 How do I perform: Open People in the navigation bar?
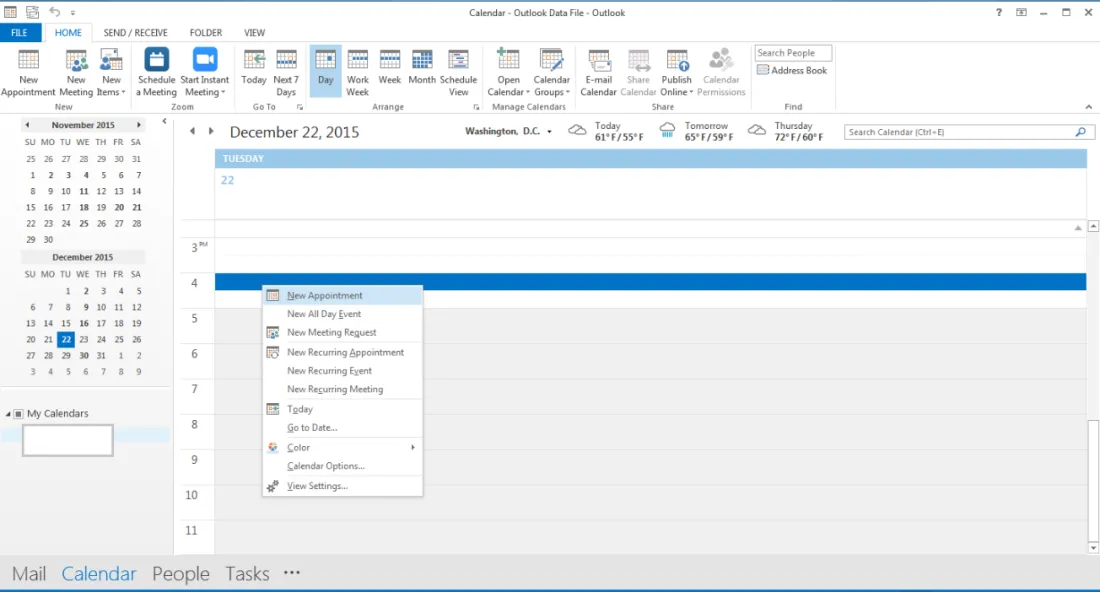(x=181, y=574)
